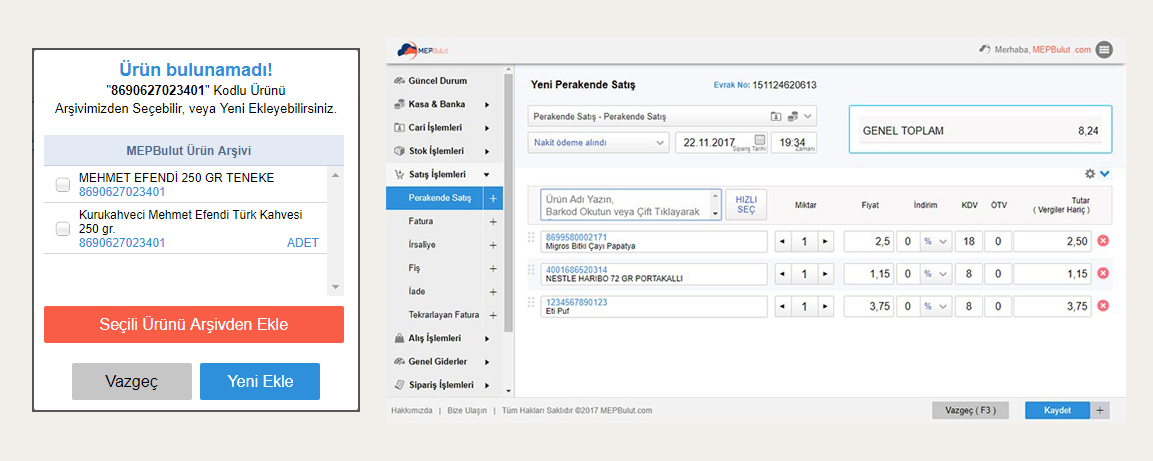The height and width of the screenshot is (461, 1153).
Task: Click the Yeni Ekle button
Action: point(260,382)
